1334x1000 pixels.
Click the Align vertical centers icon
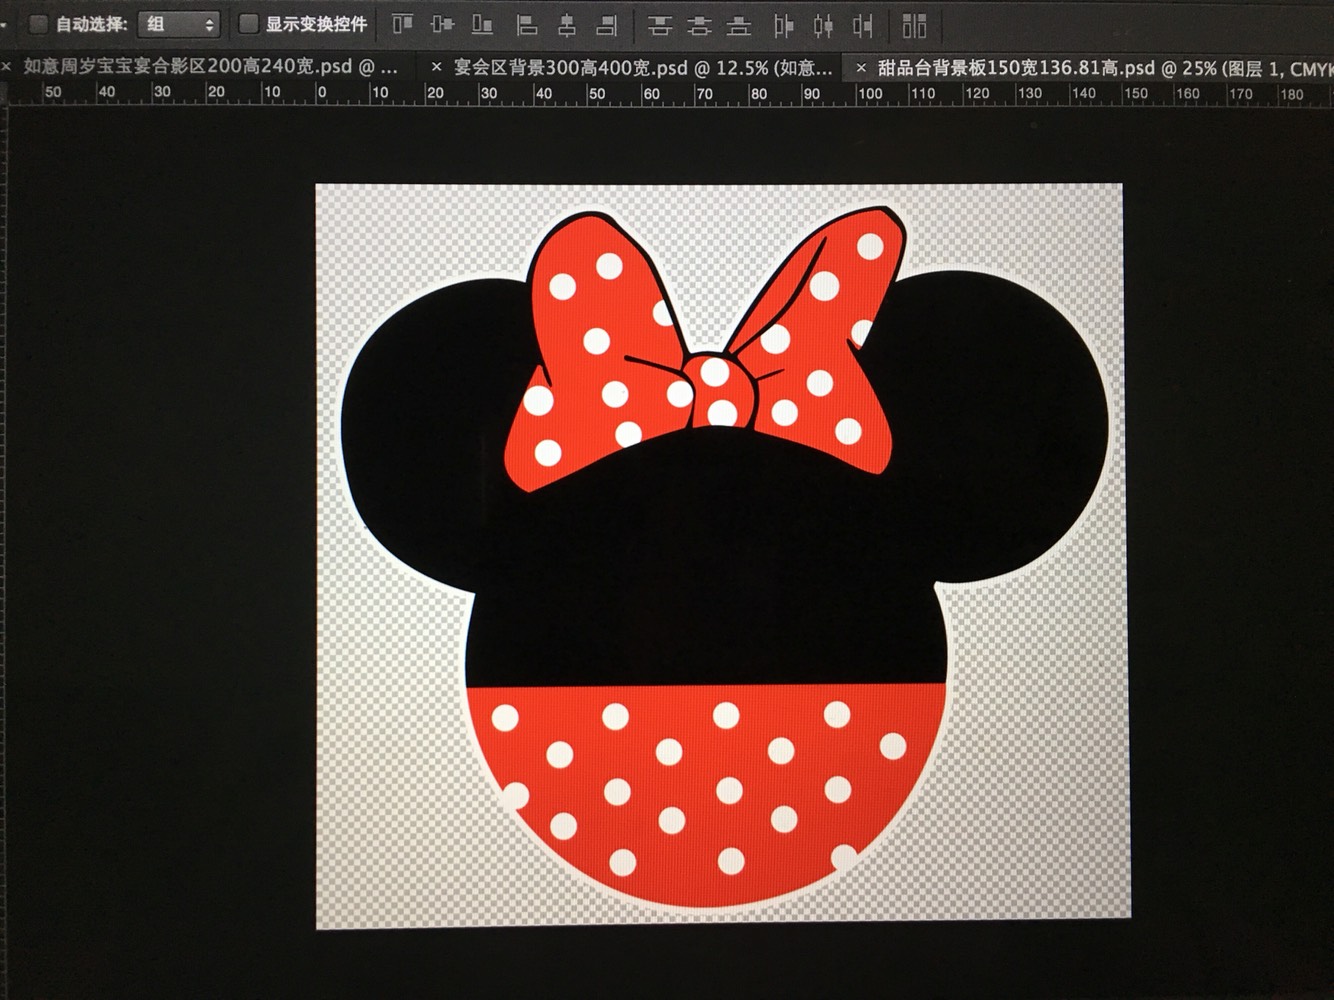pos(442,24)
